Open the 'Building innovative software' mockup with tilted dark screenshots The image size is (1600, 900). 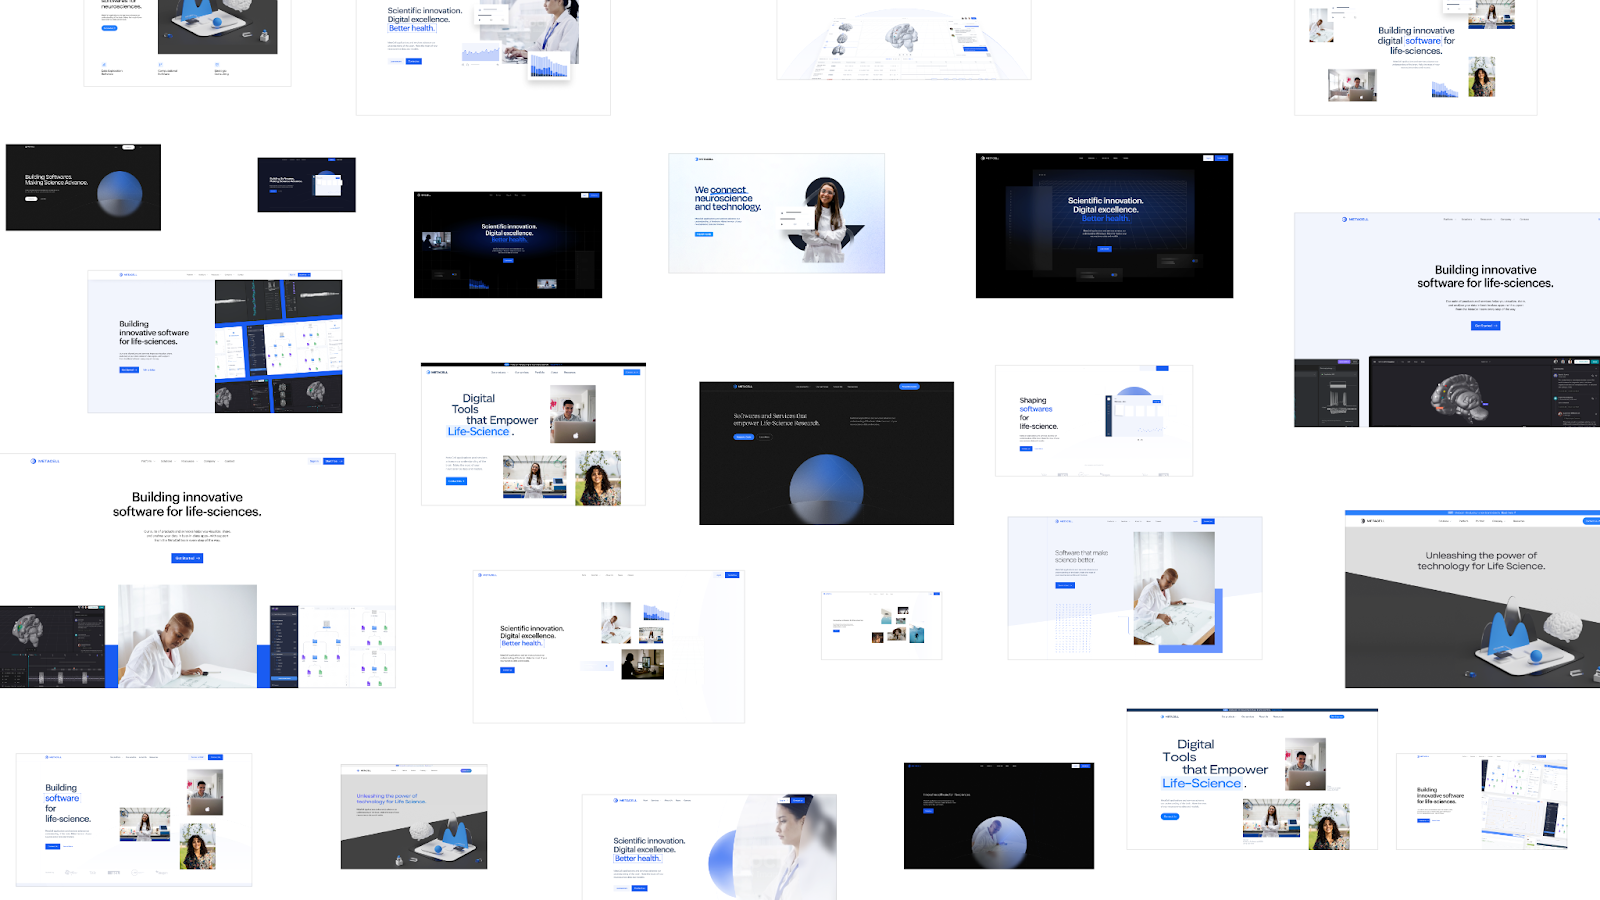click(x=215, y=341)
